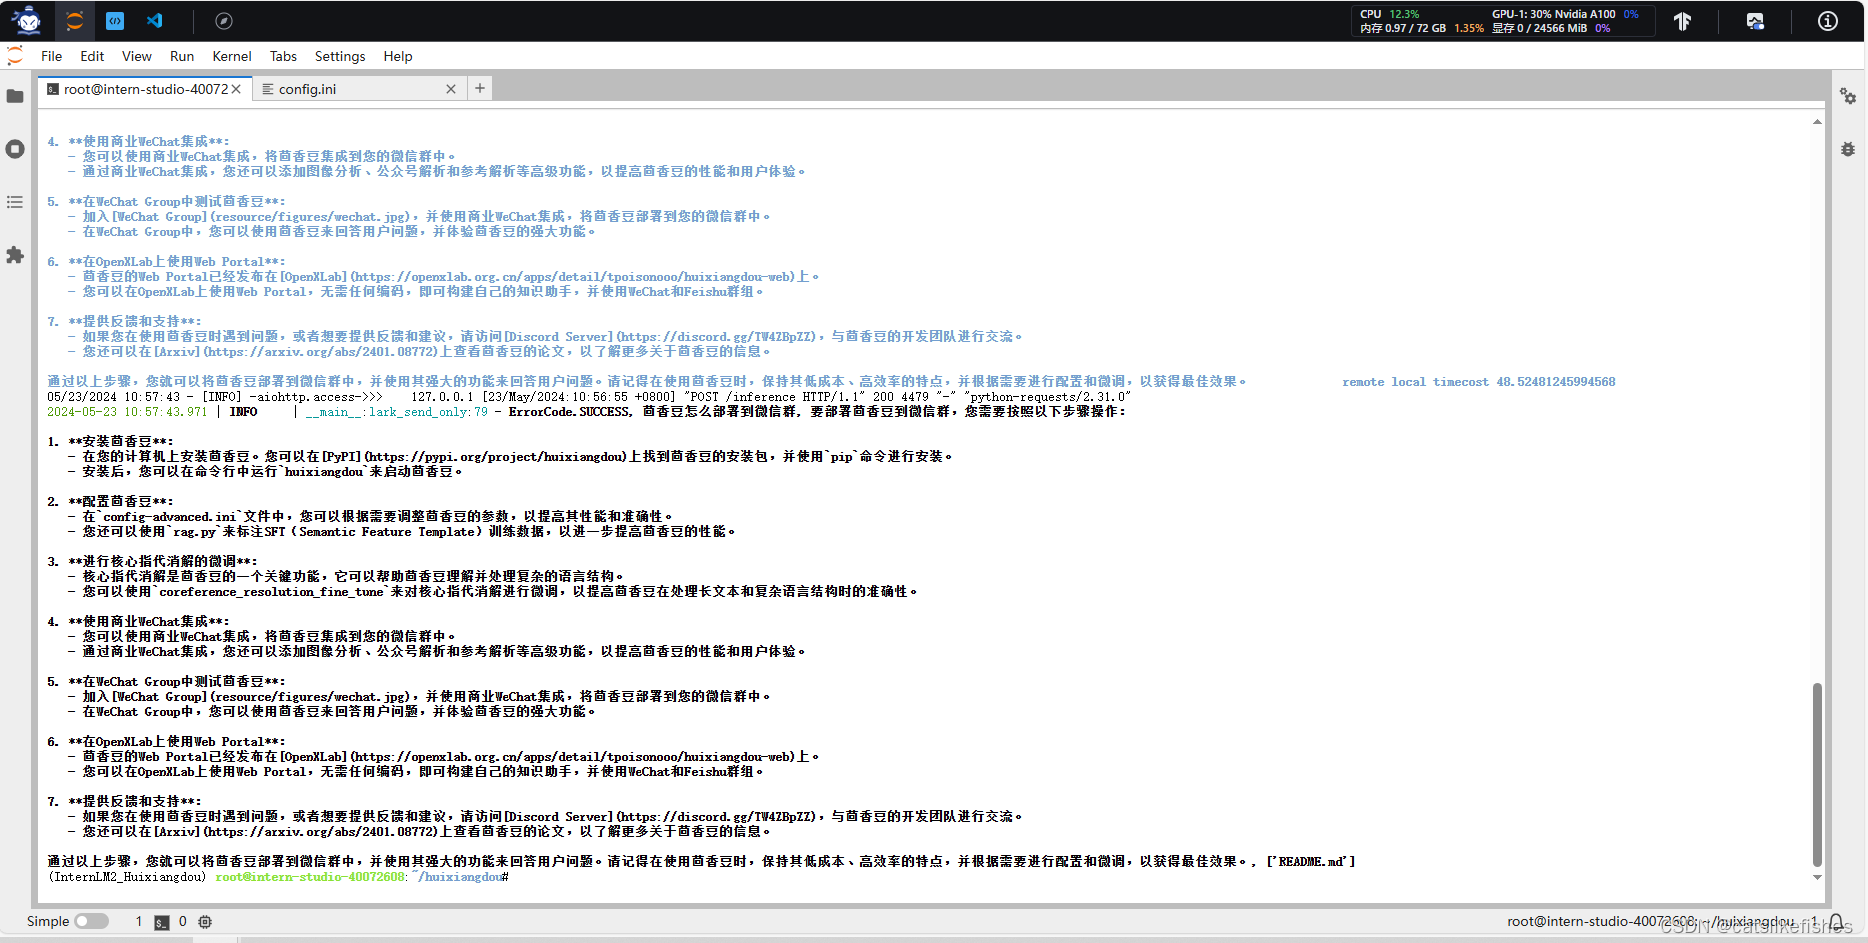Click the compass explore icon
The image size is (1868, 943).
pyautogui.click(x=224, y=21)
